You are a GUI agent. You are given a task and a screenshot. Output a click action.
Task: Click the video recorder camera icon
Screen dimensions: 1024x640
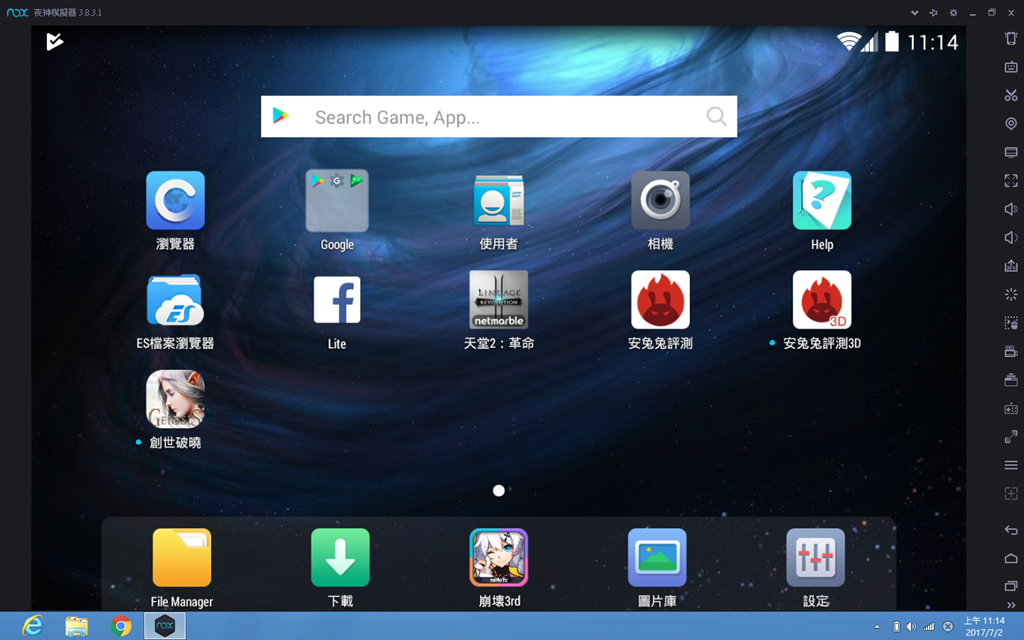(1011, 352)
